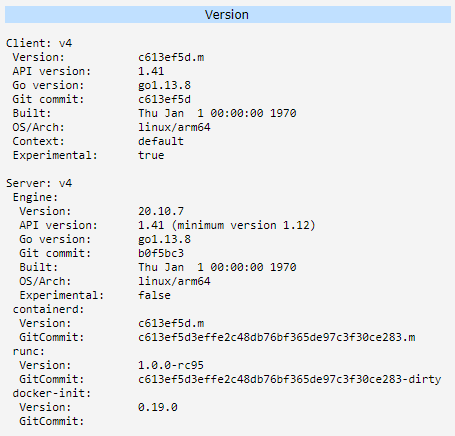This screenshot has height=436, width=455.
Task: Click the Client Built date value
Action: coord(217,113)
